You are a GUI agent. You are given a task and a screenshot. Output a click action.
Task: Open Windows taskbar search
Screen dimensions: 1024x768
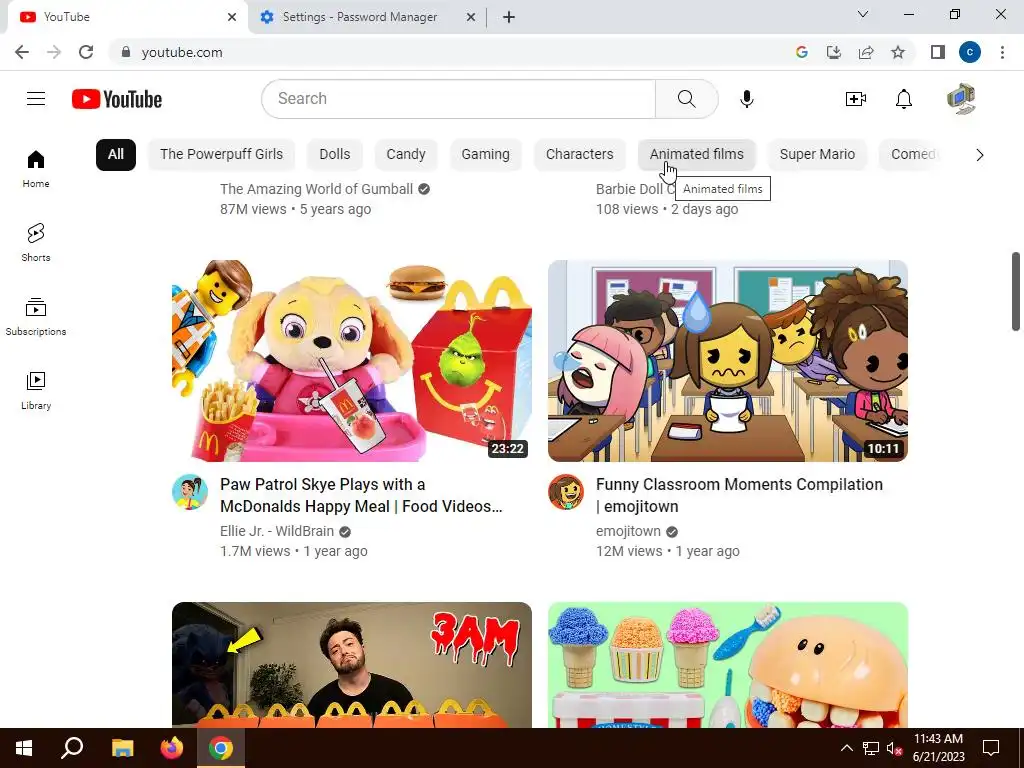[72, 748]
